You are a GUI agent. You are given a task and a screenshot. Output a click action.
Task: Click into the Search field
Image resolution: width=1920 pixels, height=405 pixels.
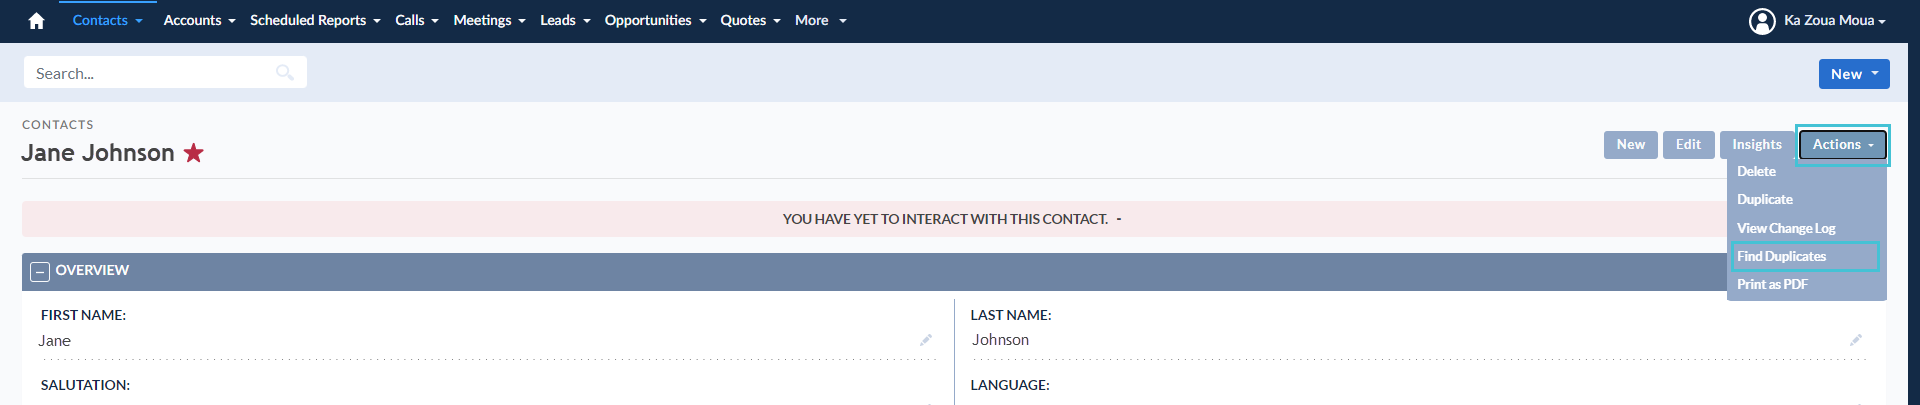tap(165, 72)
